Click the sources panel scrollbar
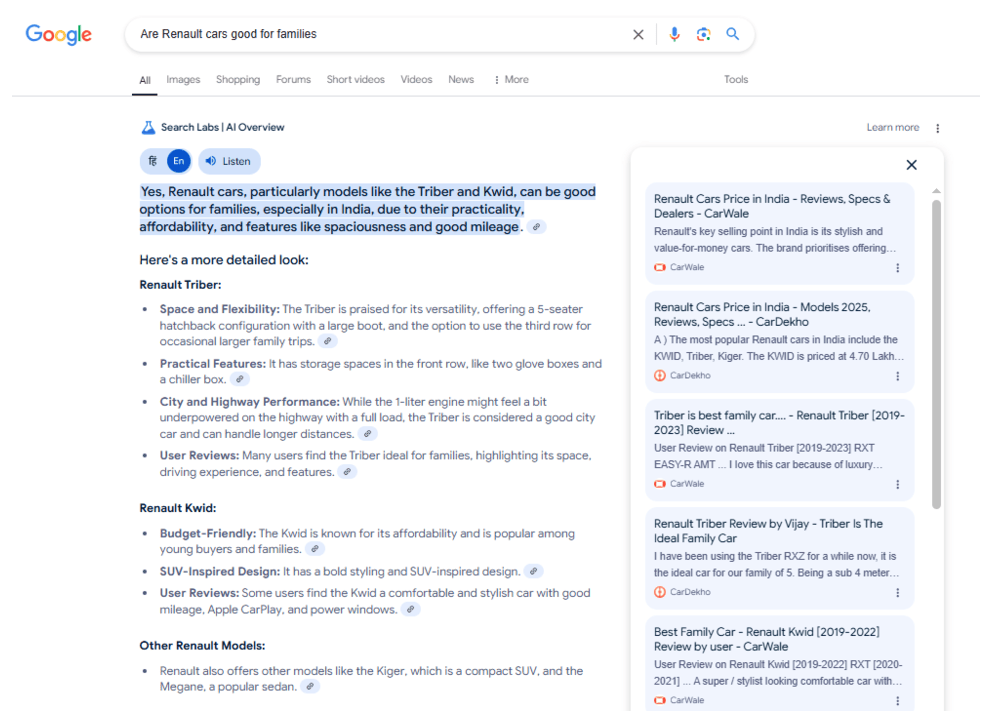Screen dimensions: 992x711 point(936,350)
